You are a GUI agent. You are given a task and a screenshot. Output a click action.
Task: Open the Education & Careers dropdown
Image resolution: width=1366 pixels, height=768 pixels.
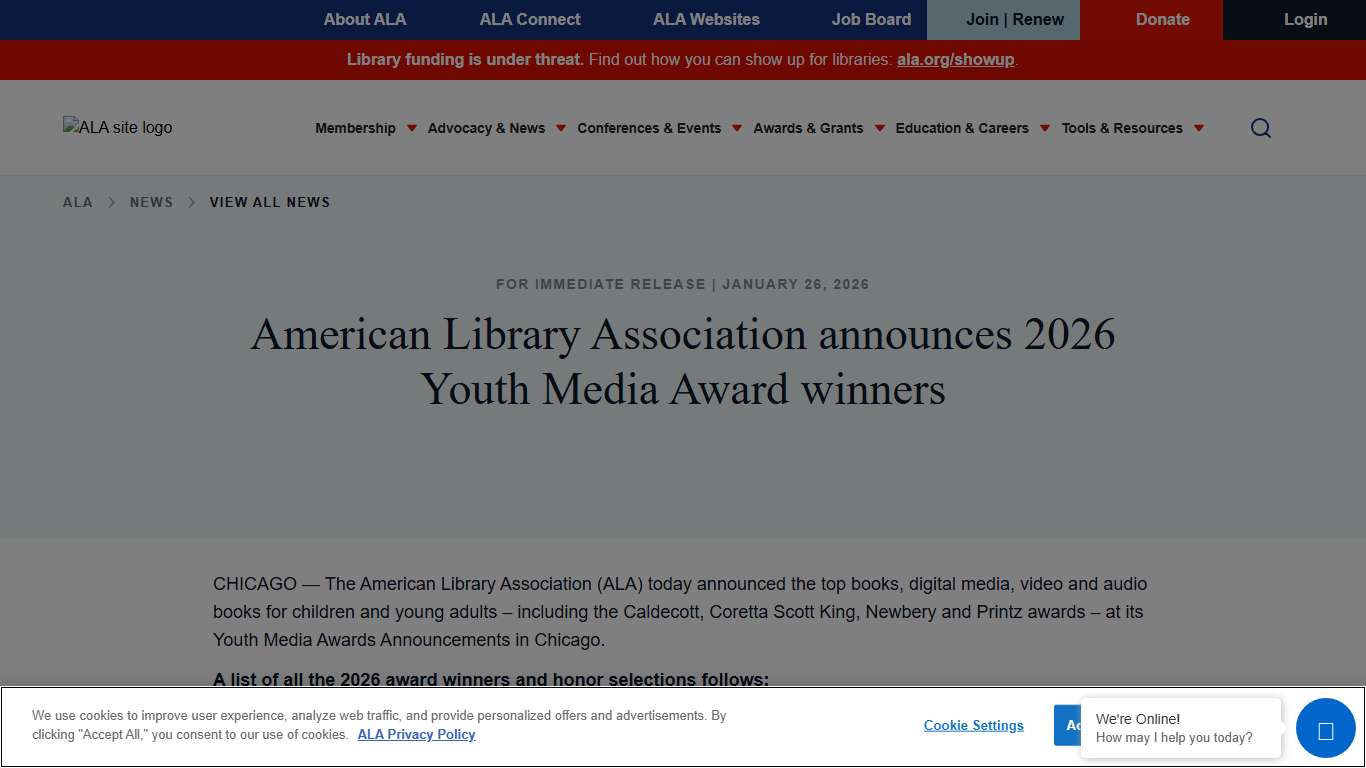(x=962, y=128)
